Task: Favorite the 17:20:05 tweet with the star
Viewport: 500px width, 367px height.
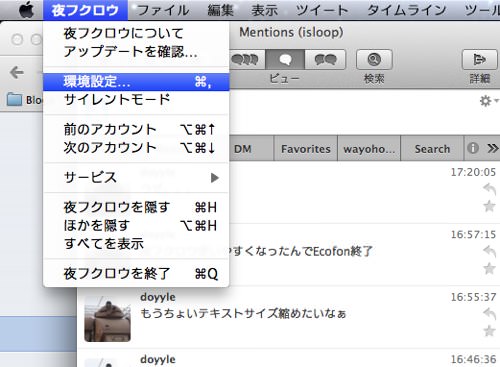Action: tap(489, 206)
